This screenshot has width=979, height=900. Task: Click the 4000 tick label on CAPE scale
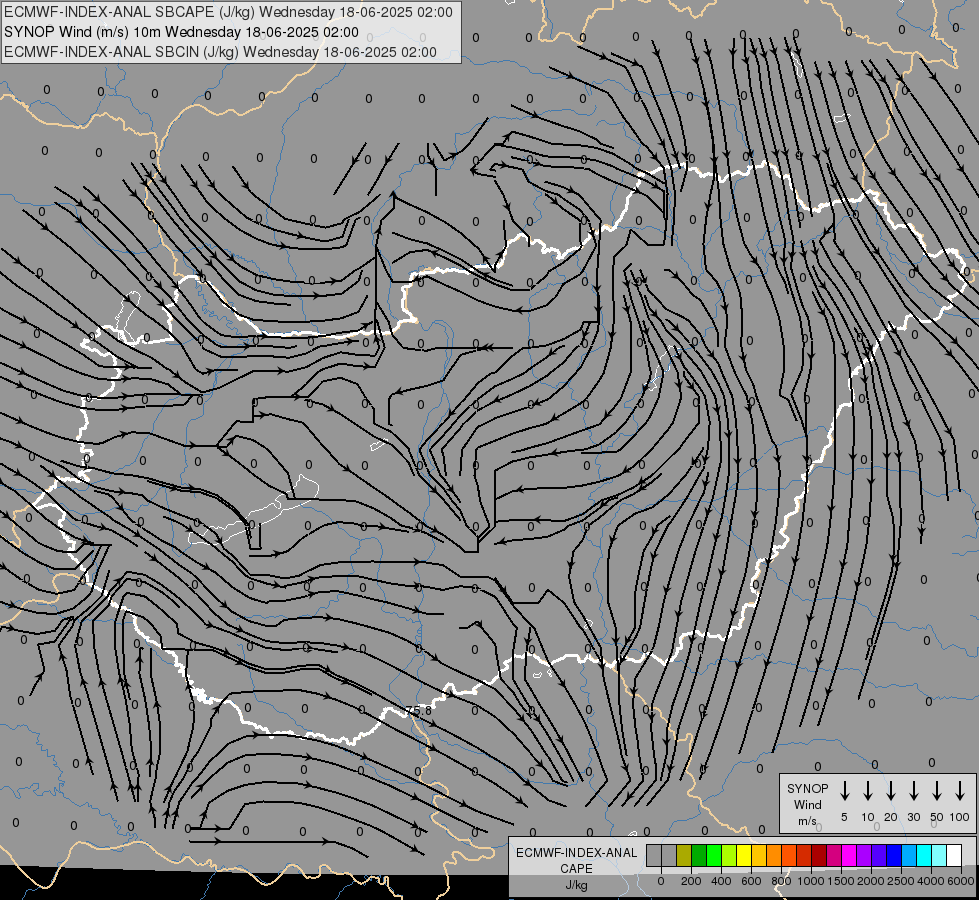[931, 881]
